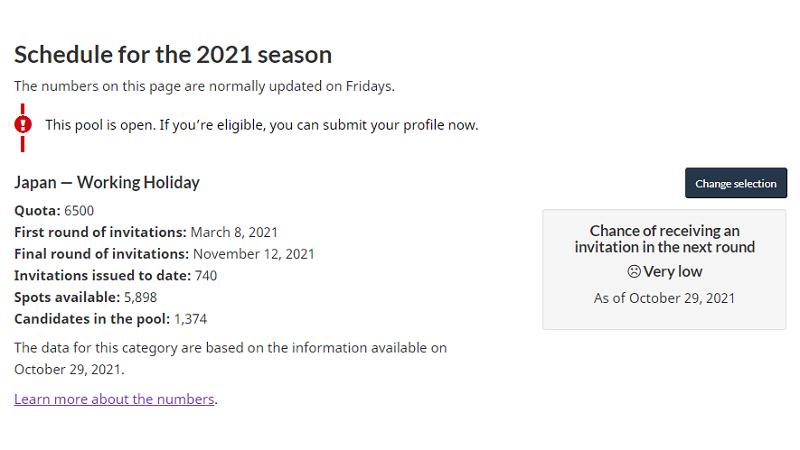Click the First round of invitations label
Screen dimensions: 800x450
pyautogui.click(x=101, y=232)
